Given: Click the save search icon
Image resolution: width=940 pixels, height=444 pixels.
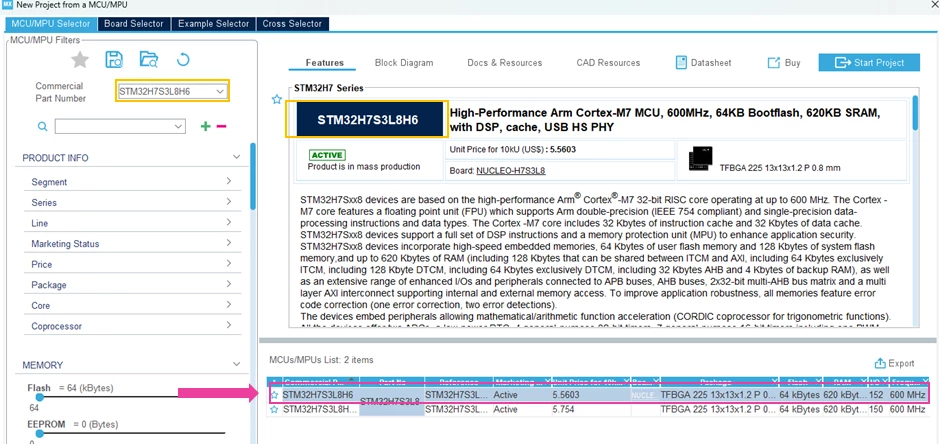Looking at the screenshot, I should tap(114, 59).
